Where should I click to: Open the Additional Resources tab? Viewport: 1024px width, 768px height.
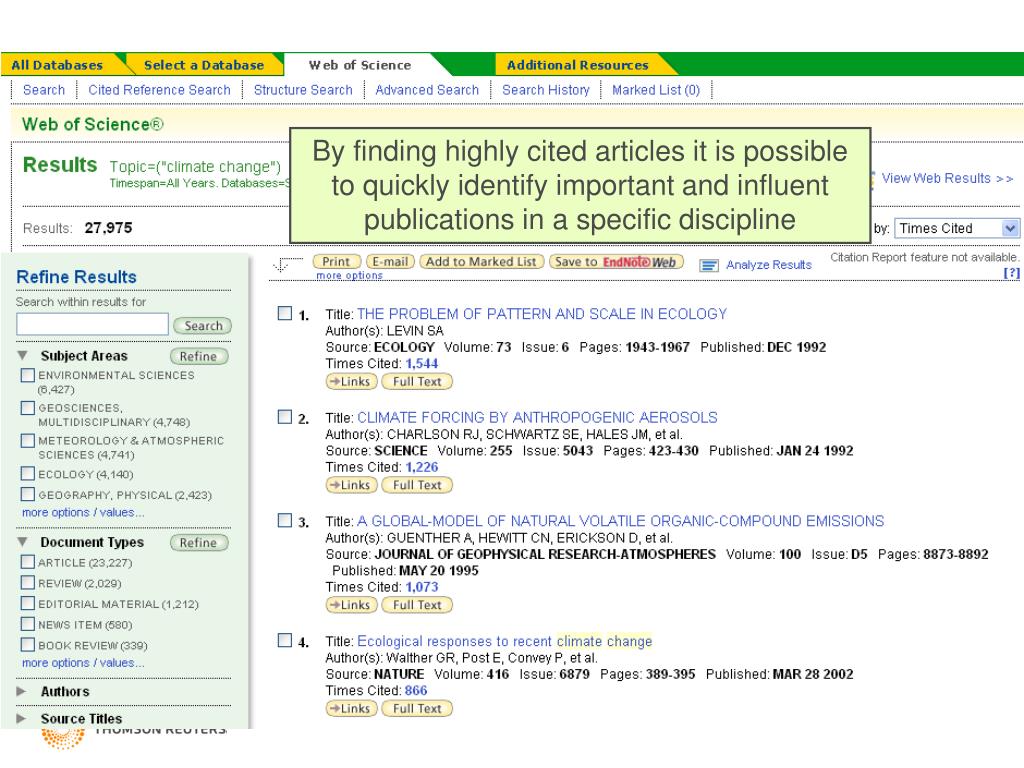578,65
